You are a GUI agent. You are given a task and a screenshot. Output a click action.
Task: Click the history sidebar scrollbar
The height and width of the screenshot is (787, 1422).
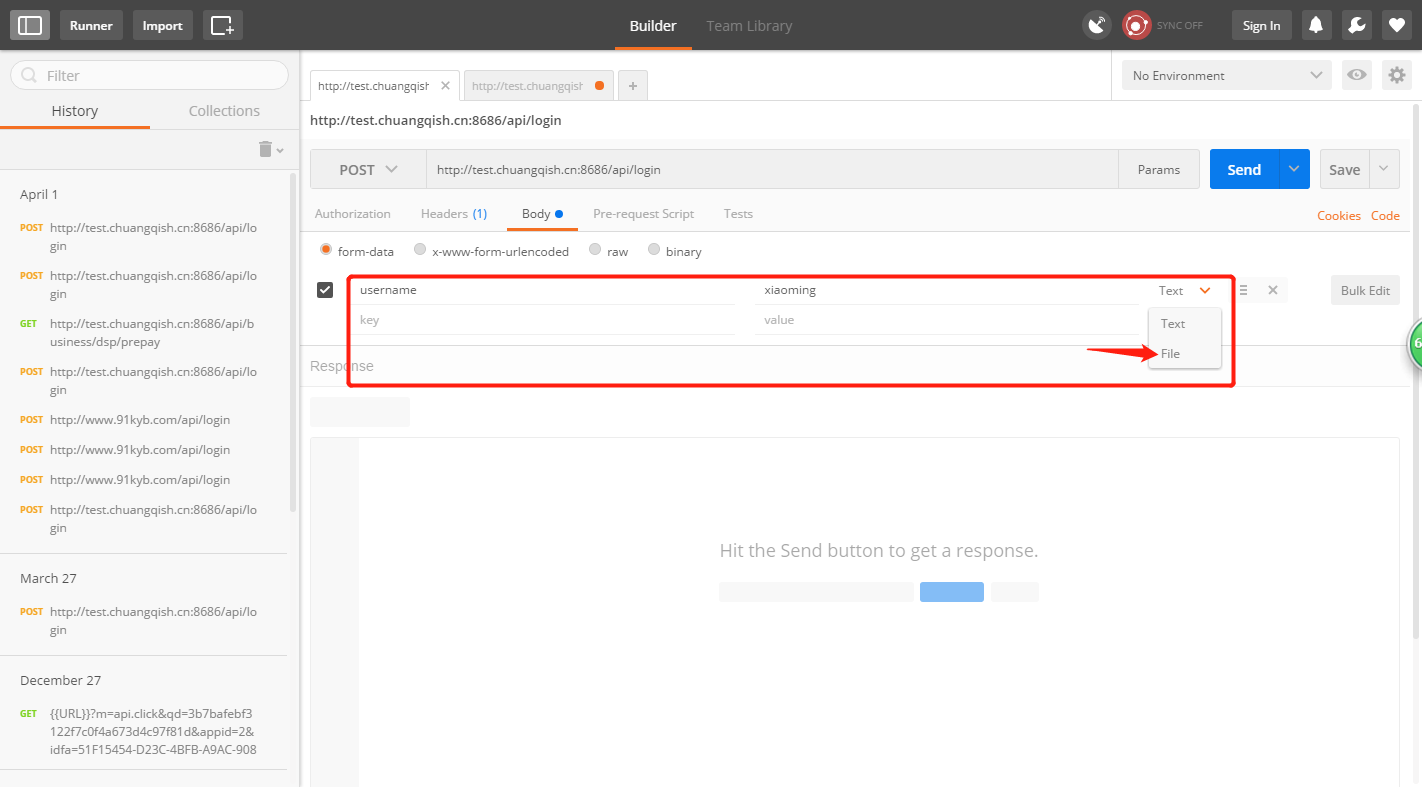[x=293, y=340]
